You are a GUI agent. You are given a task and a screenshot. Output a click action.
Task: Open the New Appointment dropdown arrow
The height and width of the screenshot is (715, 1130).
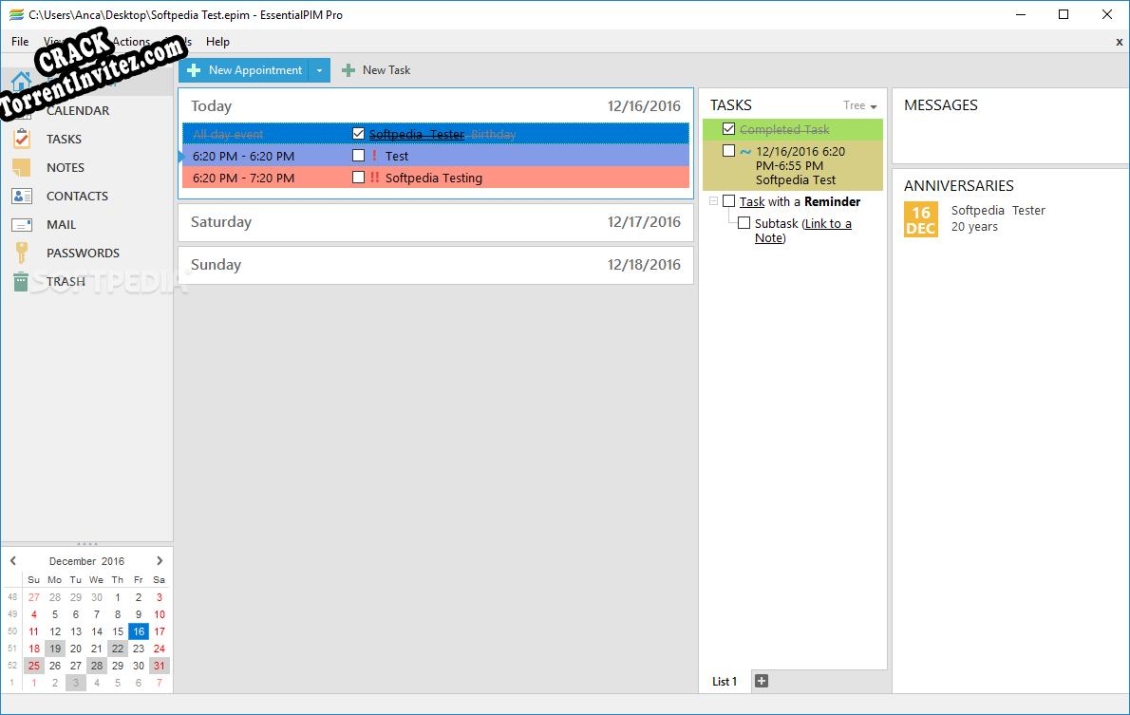[319, 70]
